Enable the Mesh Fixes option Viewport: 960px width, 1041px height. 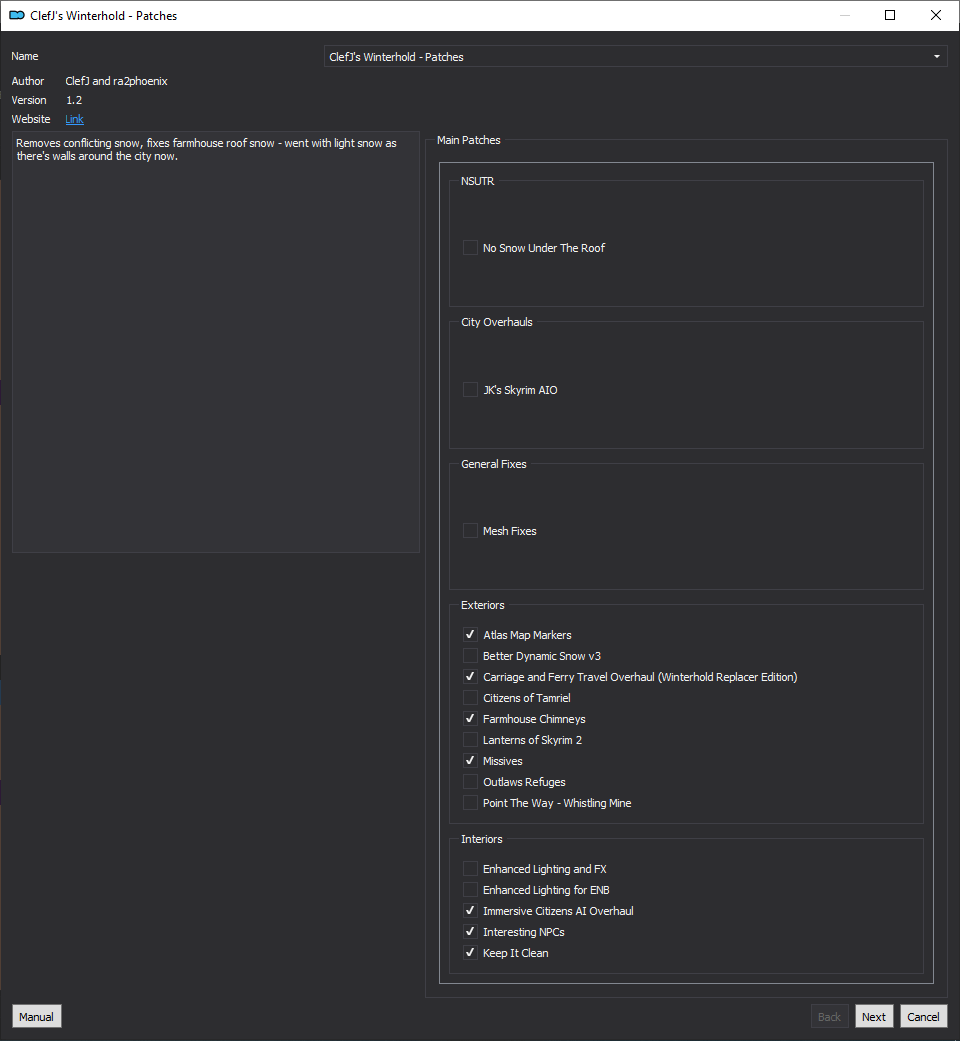(470, 530)
